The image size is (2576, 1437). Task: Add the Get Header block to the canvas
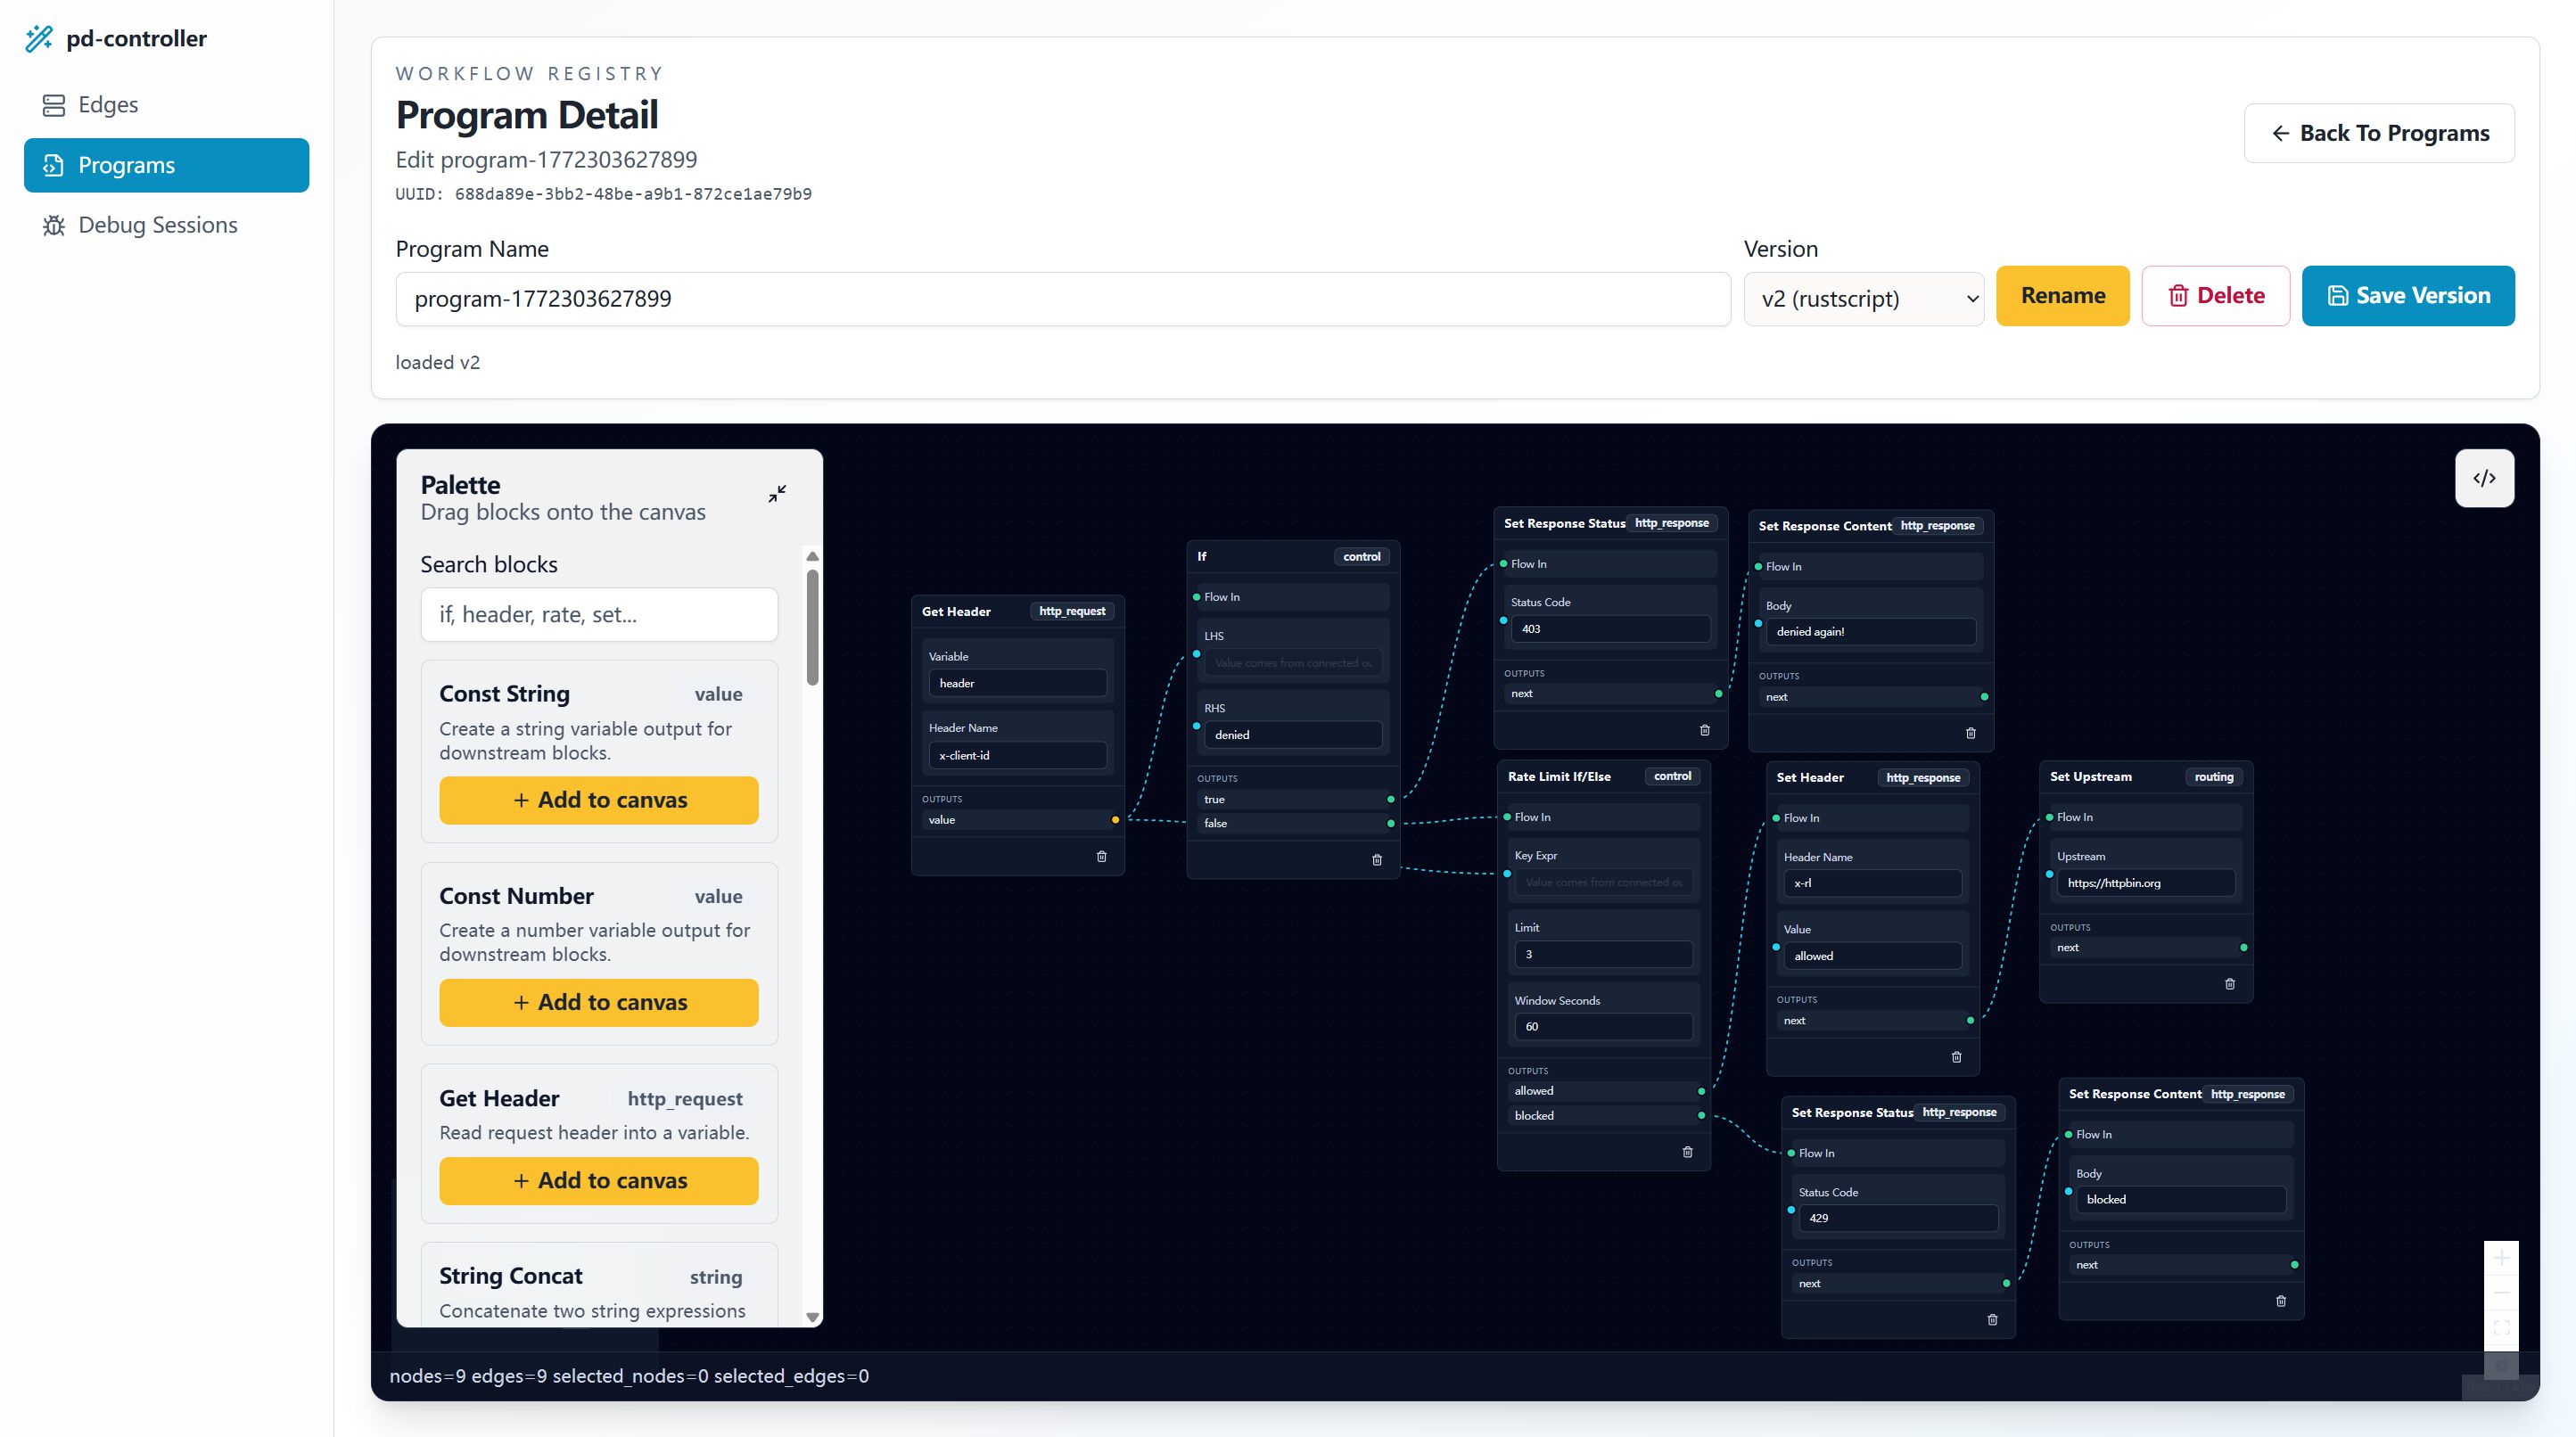click(x=599, y=1181)
